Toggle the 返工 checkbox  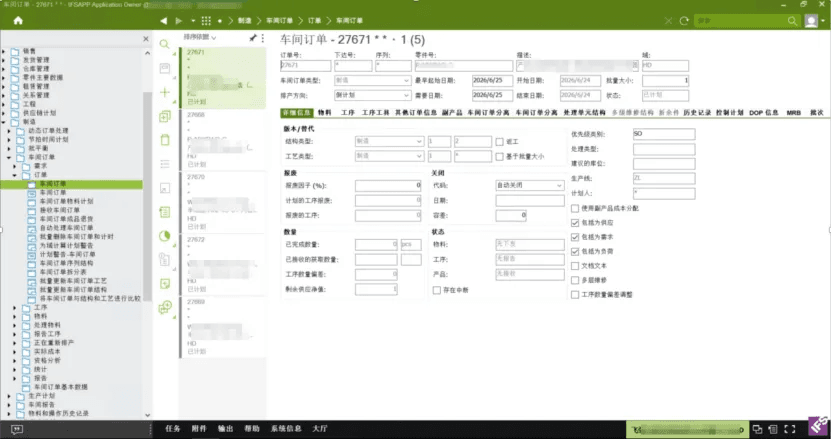click(499, 142)
